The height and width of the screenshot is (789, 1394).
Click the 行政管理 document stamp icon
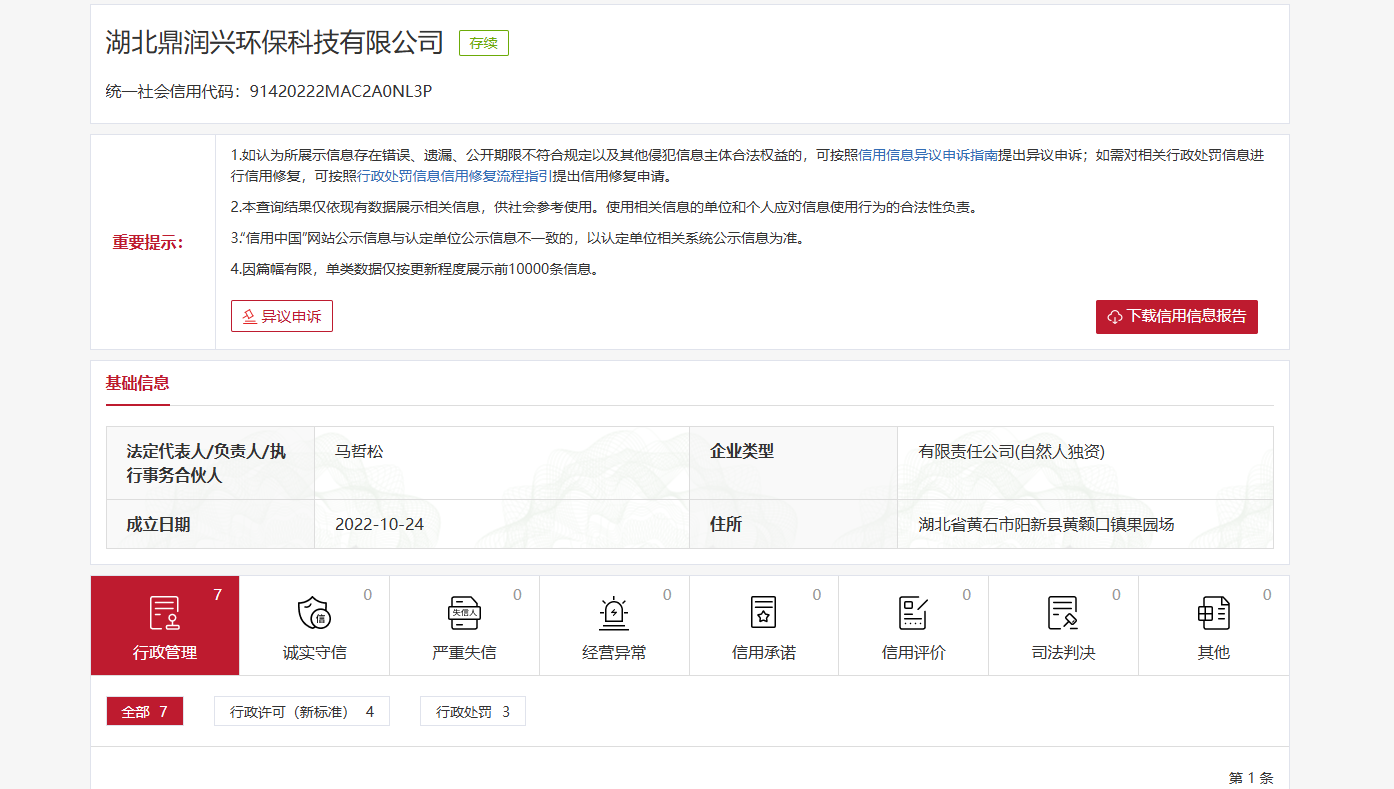click(165, 612)
